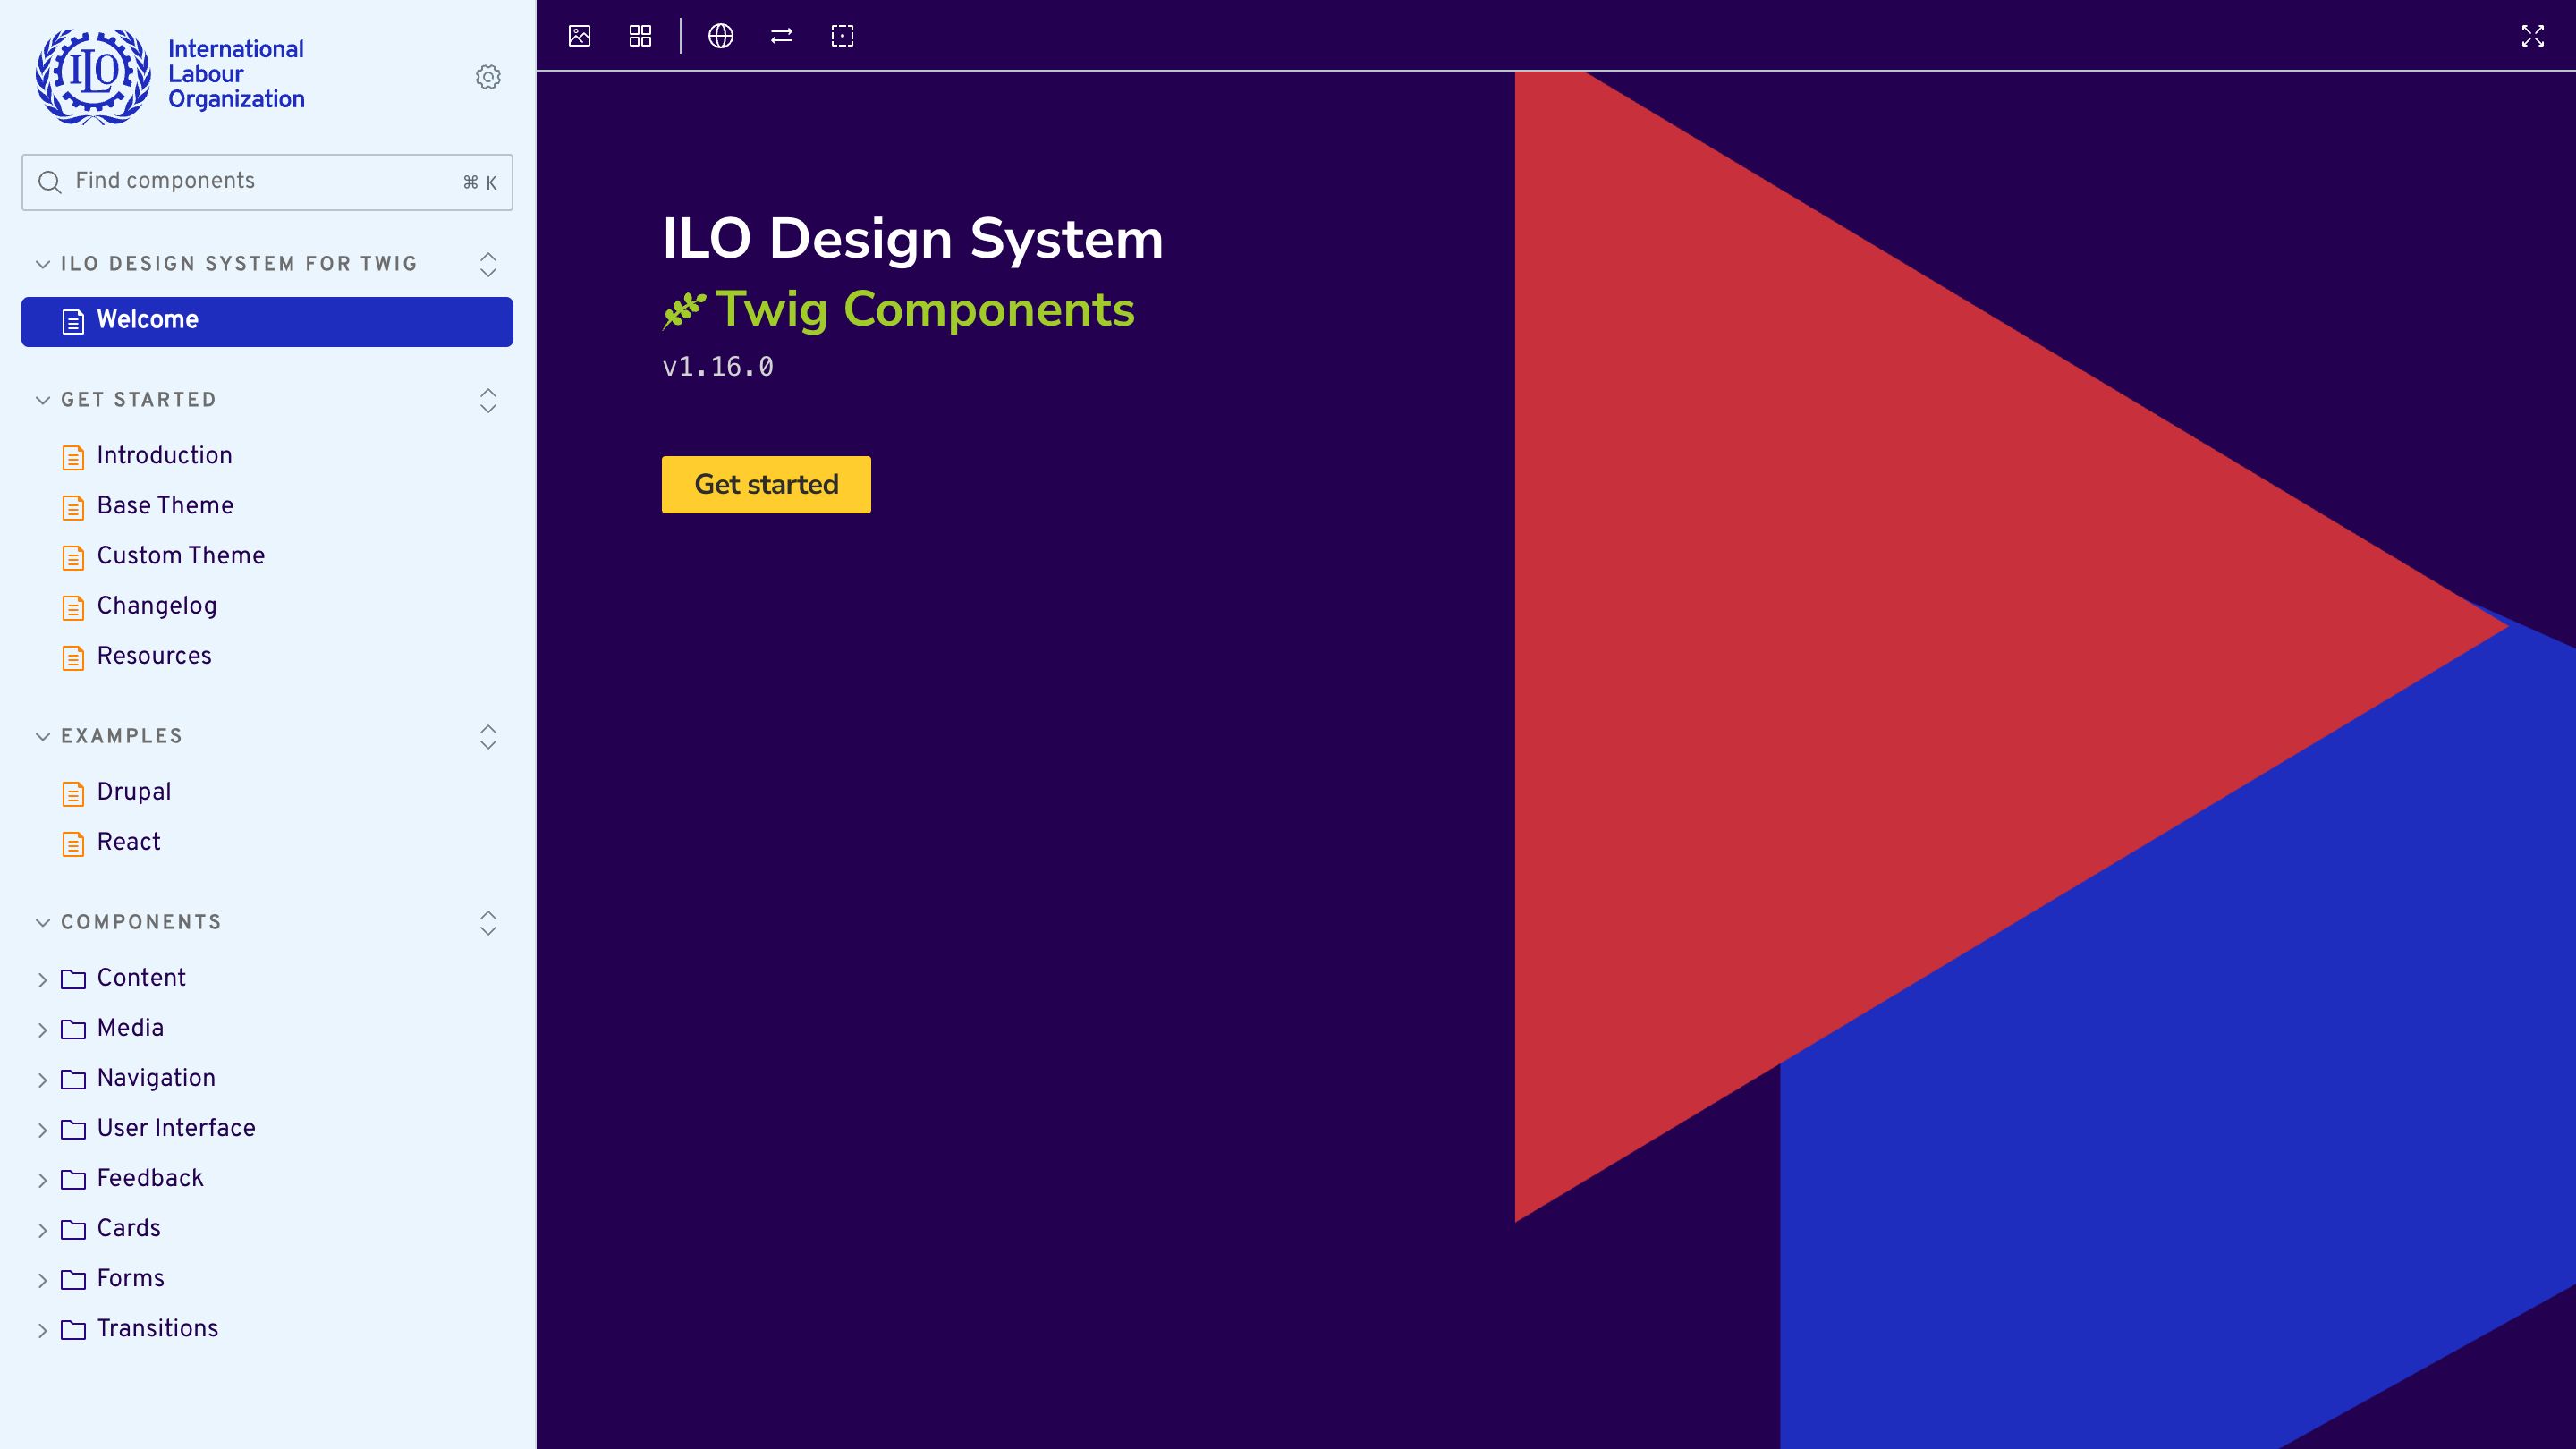
Task: Expand the Transitions folder
Action: click(x=267, y=1328)
